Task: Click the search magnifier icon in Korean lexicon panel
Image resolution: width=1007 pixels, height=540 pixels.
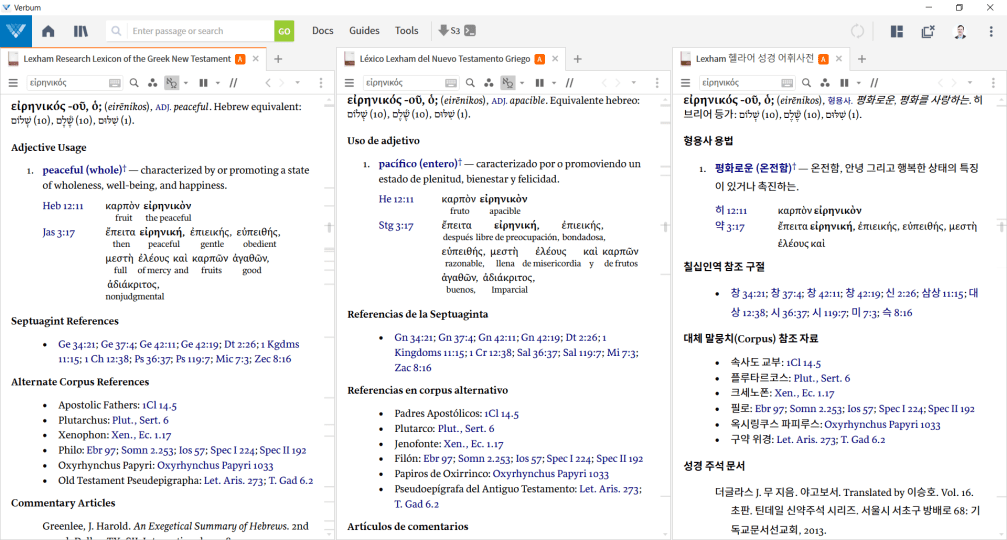Action: point(805,83)
